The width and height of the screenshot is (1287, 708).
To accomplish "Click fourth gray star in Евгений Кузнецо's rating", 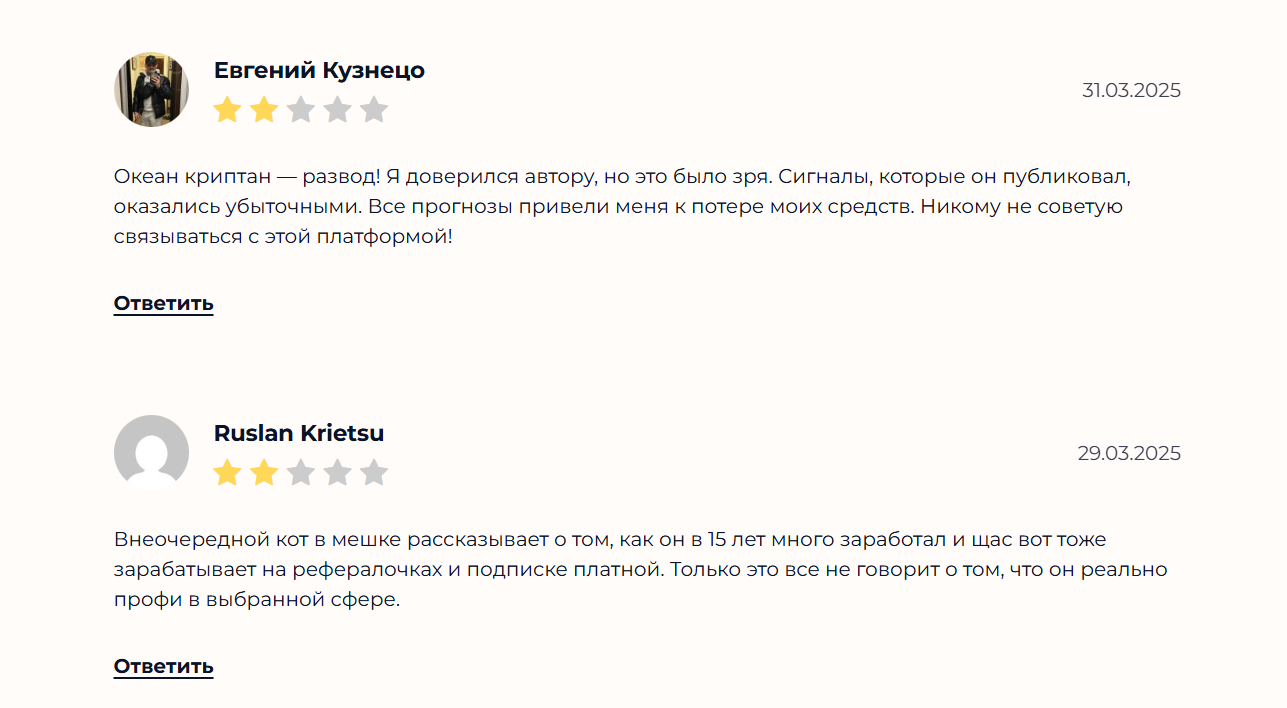I will 337,109.
